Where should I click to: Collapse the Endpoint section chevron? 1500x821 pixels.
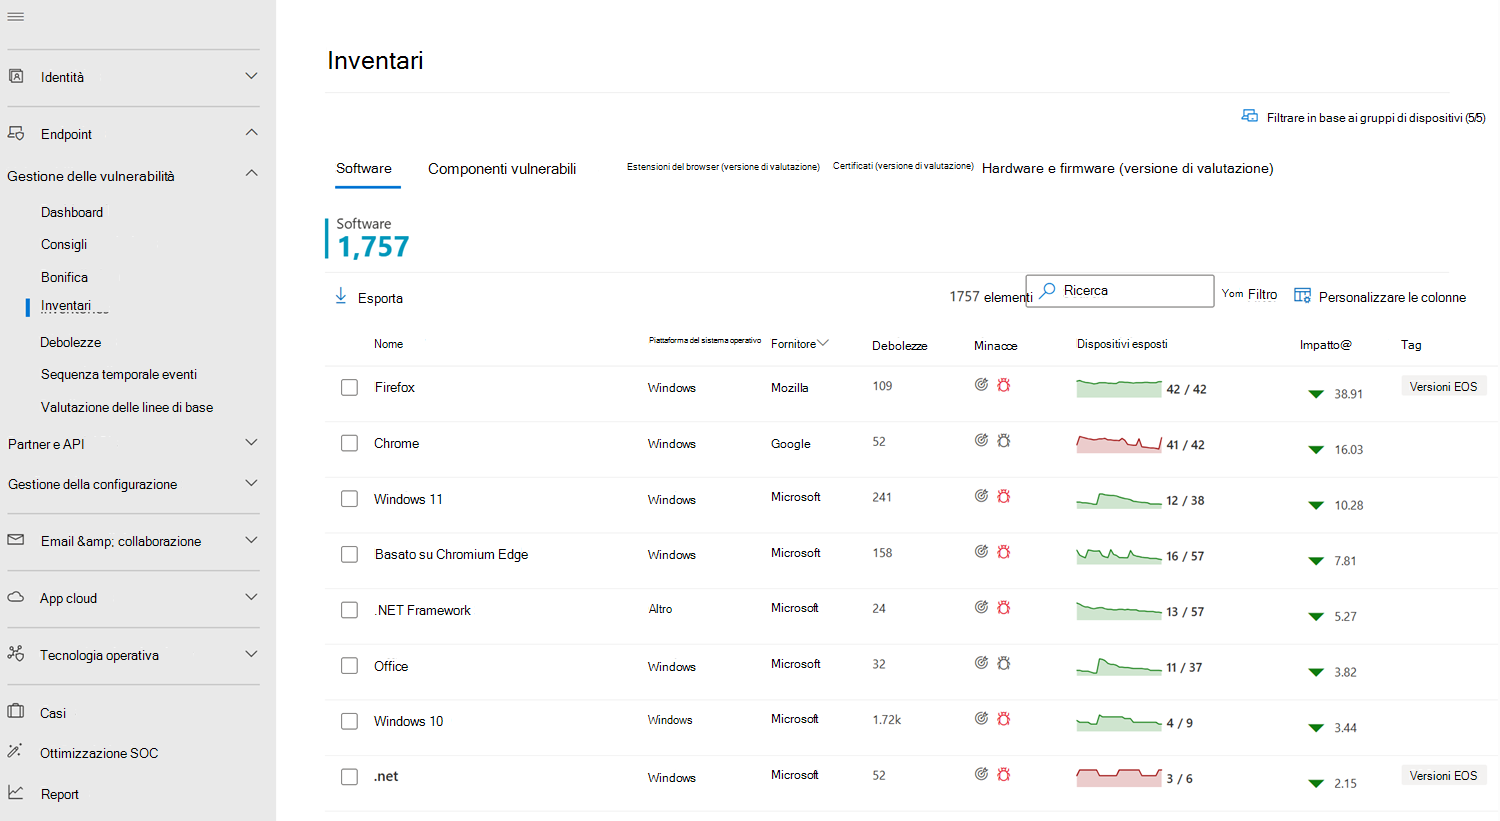(251, 132)
